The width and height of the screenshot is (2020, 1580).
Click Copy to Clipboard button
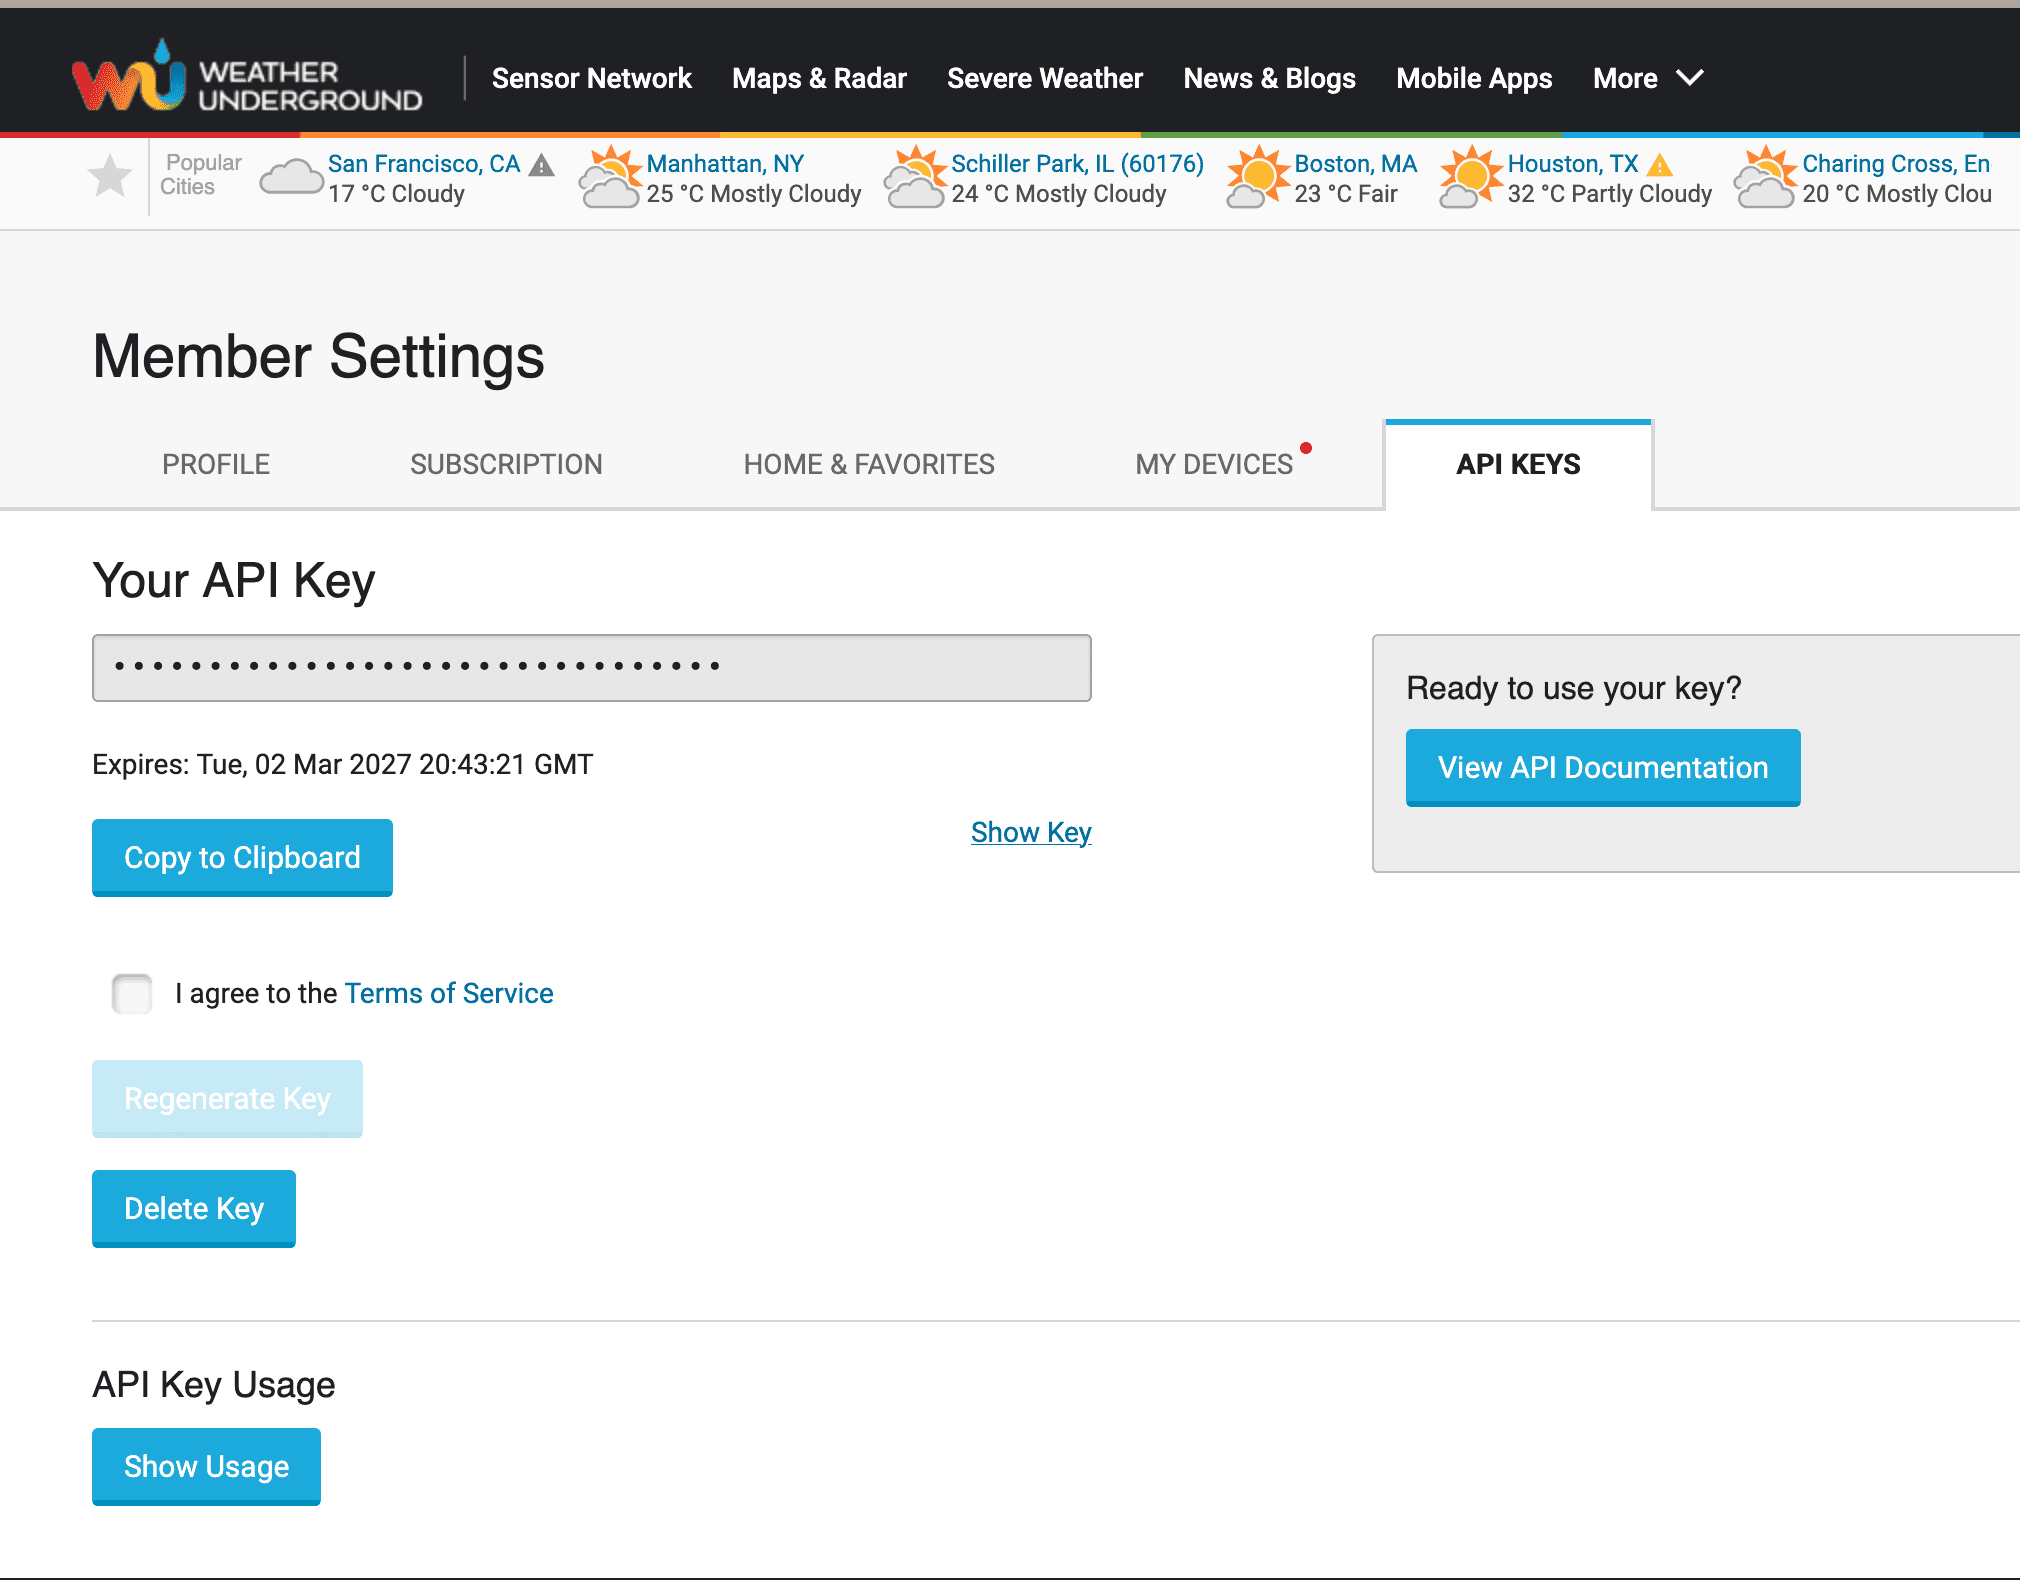point(242,857)
